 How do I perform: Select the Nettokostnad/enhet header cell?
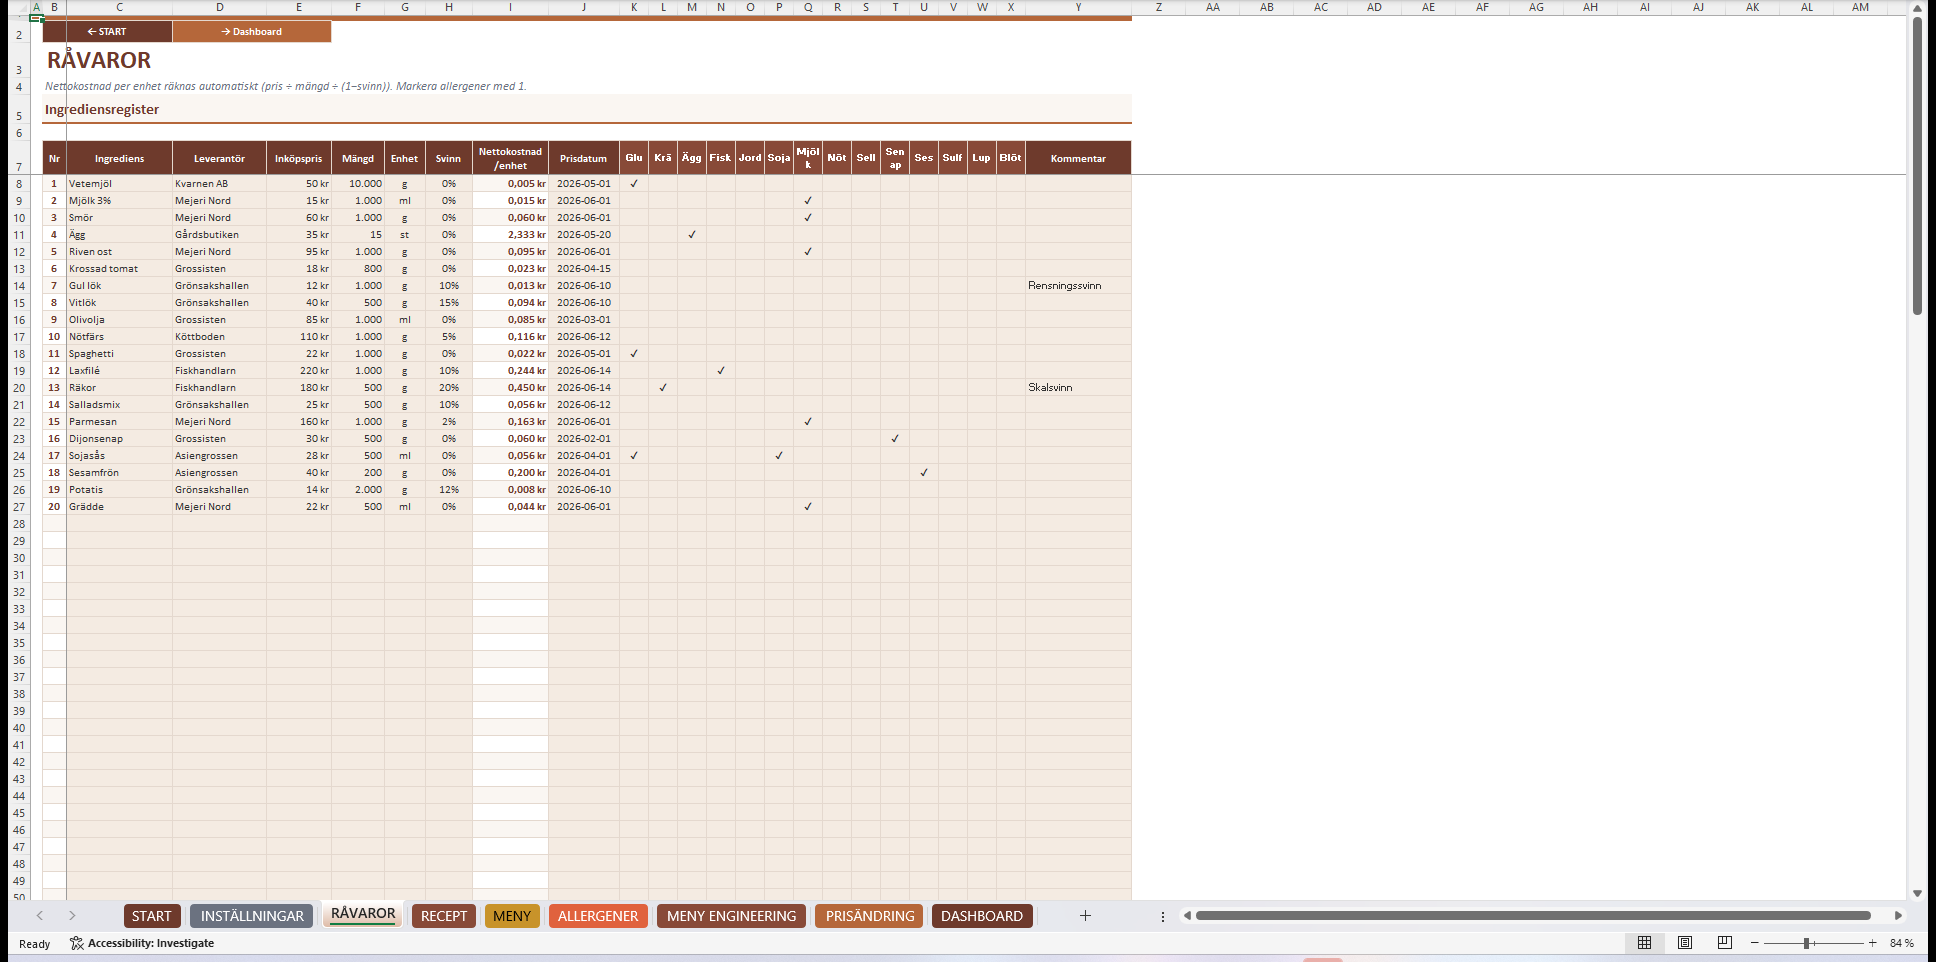tap(510, 158)
